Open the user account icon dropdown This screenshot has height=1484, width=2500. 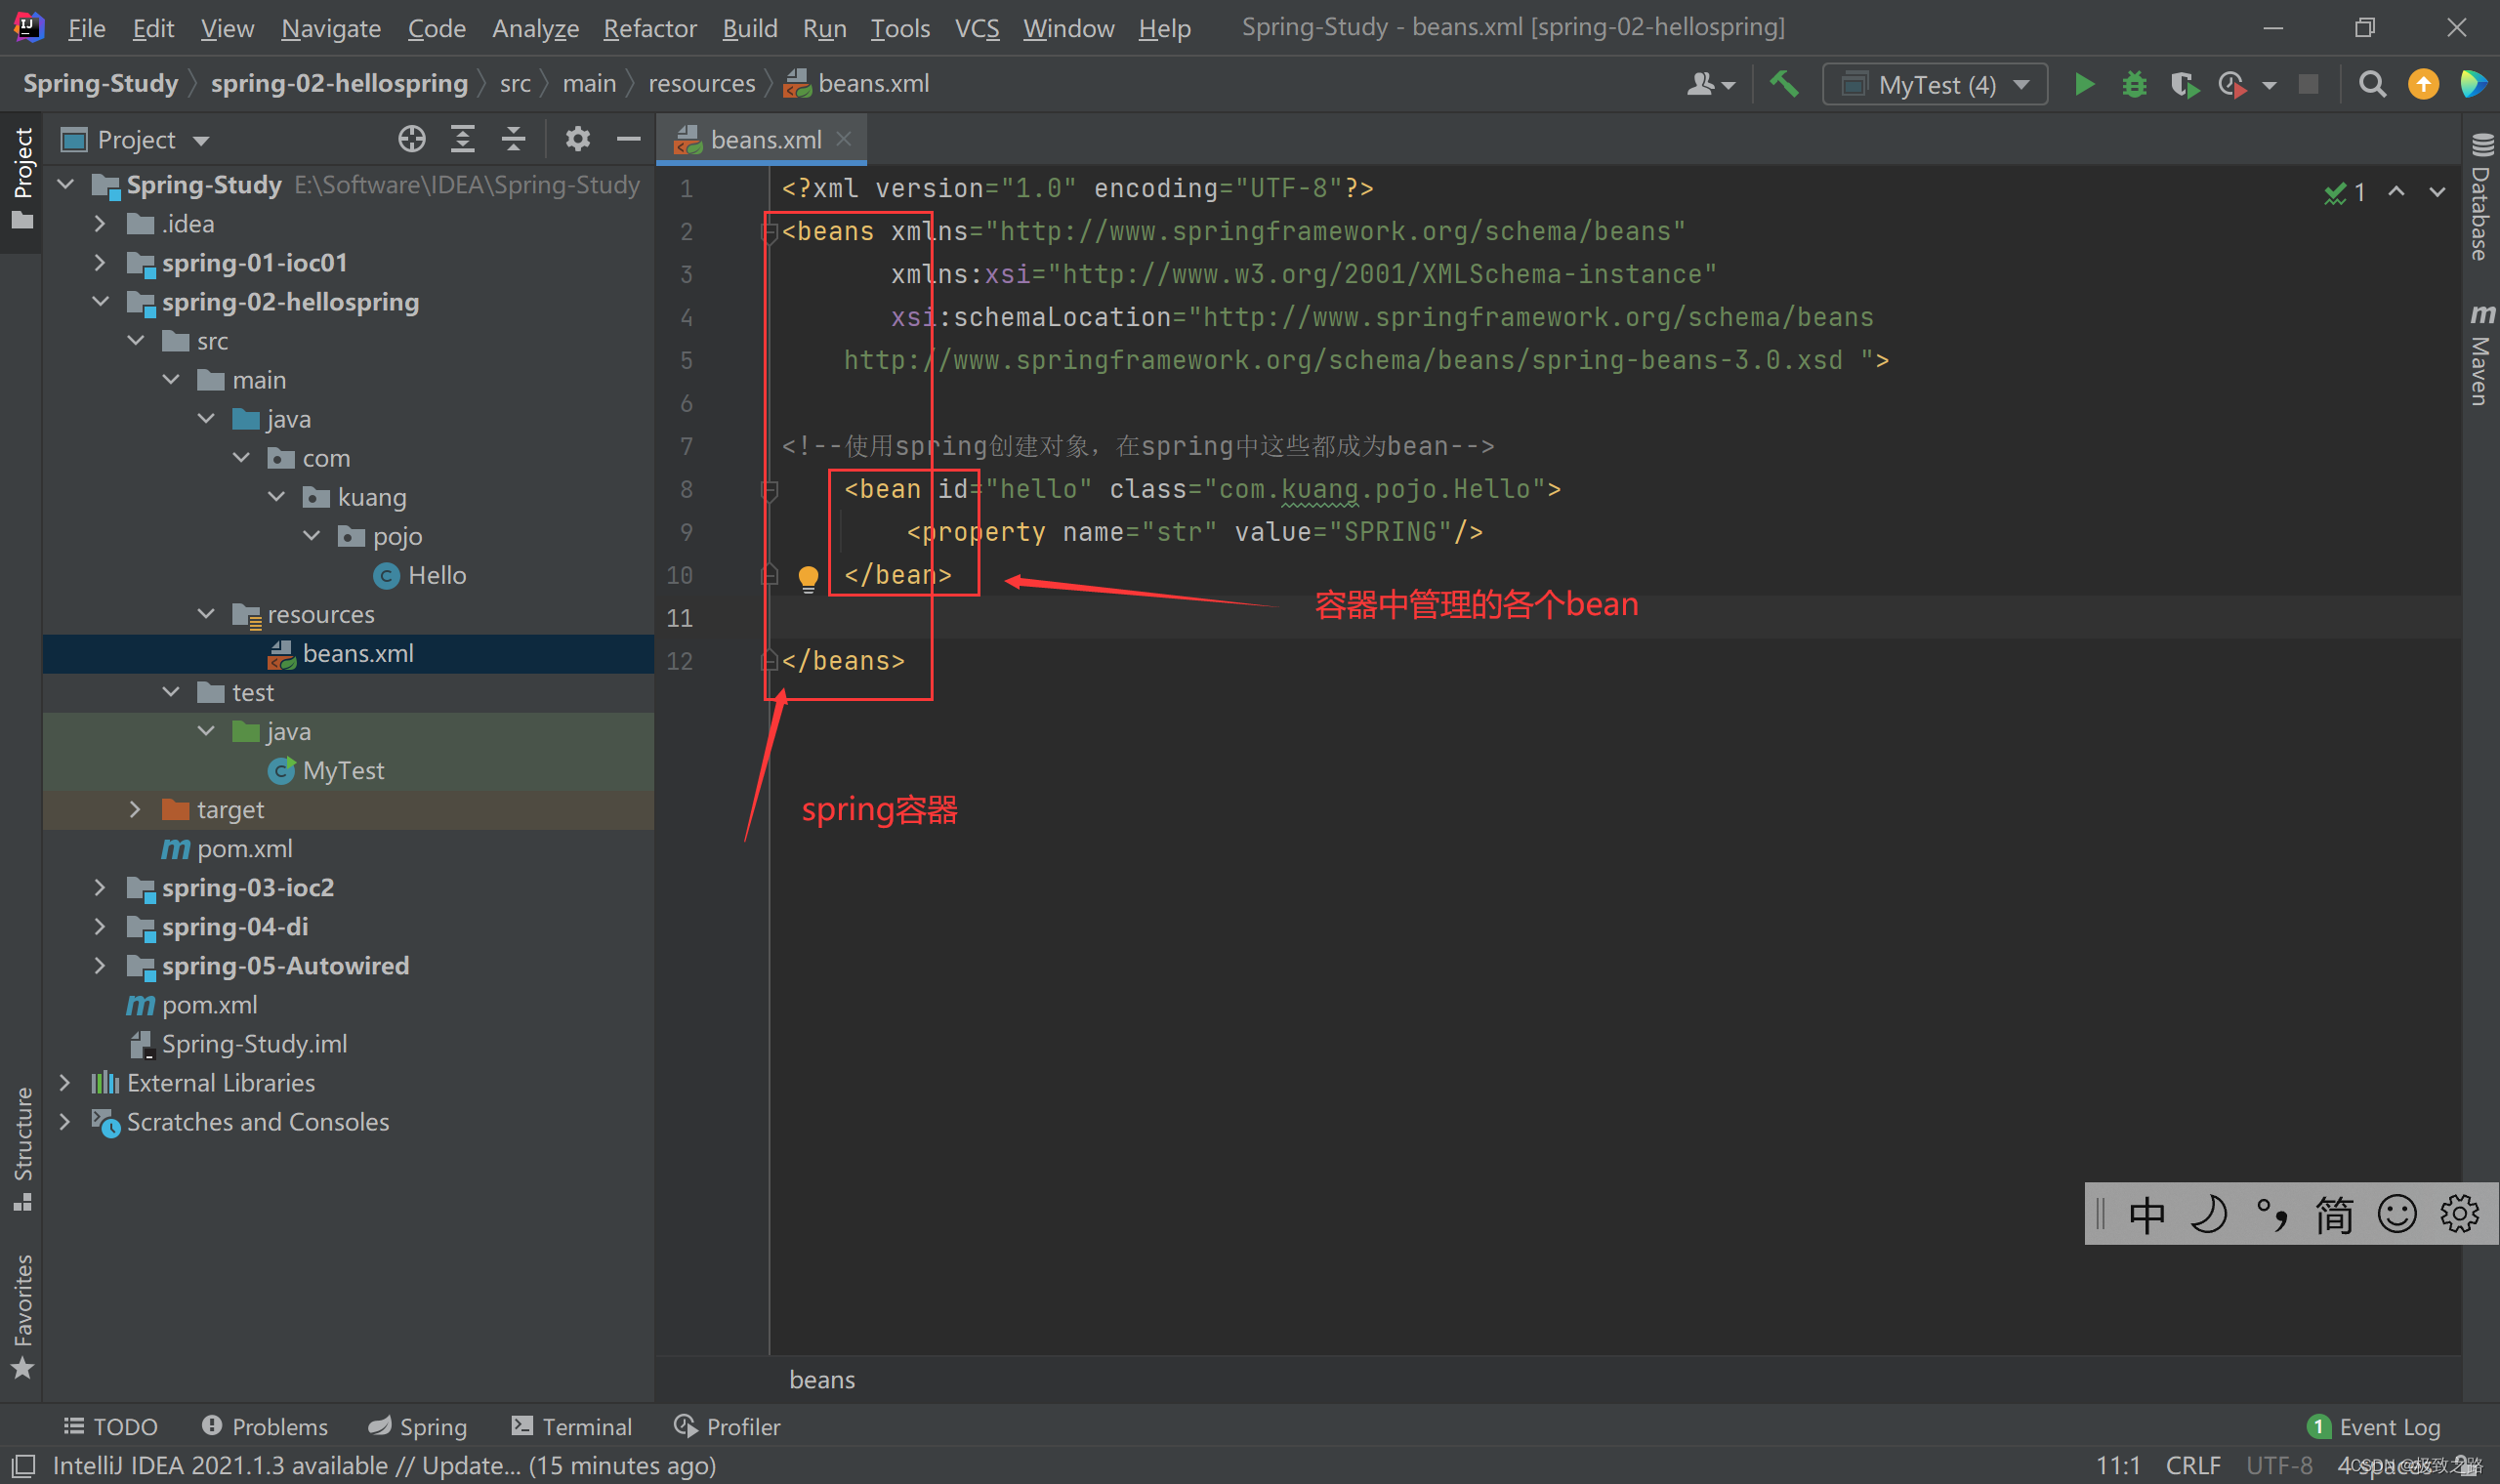pyautogui.click(x=1710, y=84)
